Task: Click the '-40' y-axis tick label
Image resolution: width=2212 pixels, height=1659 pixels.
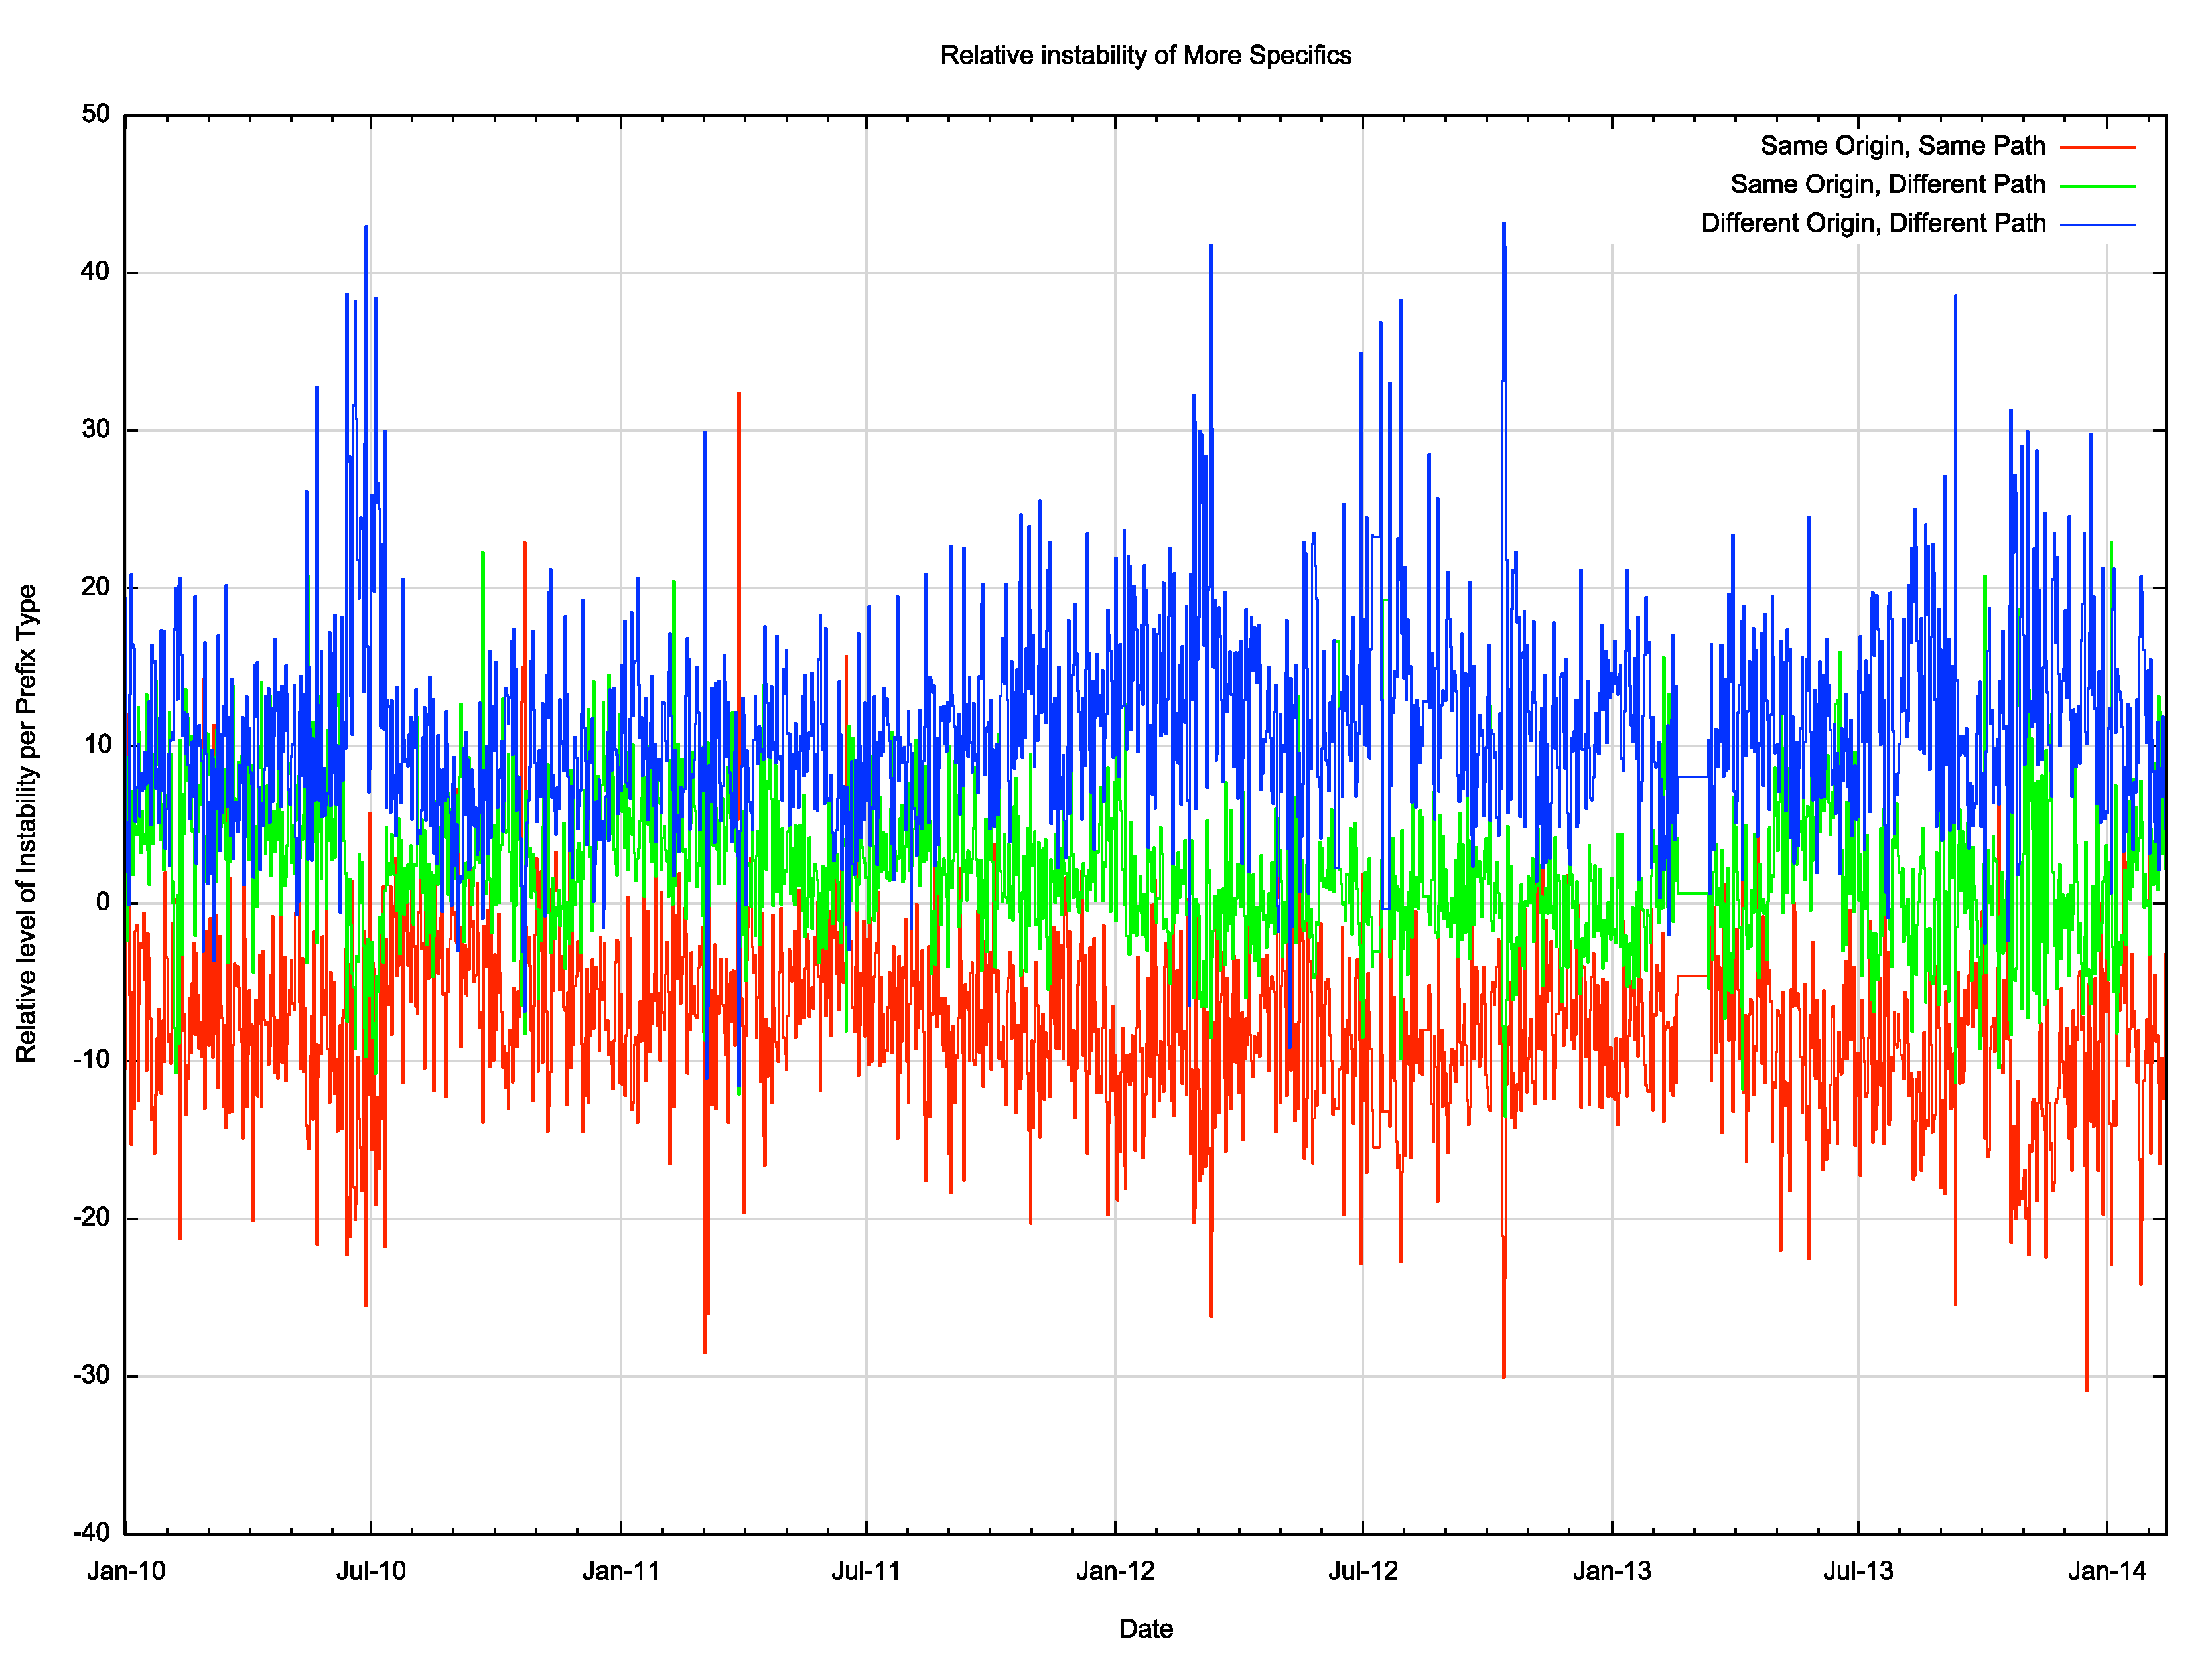Action: coord(91,1532)
